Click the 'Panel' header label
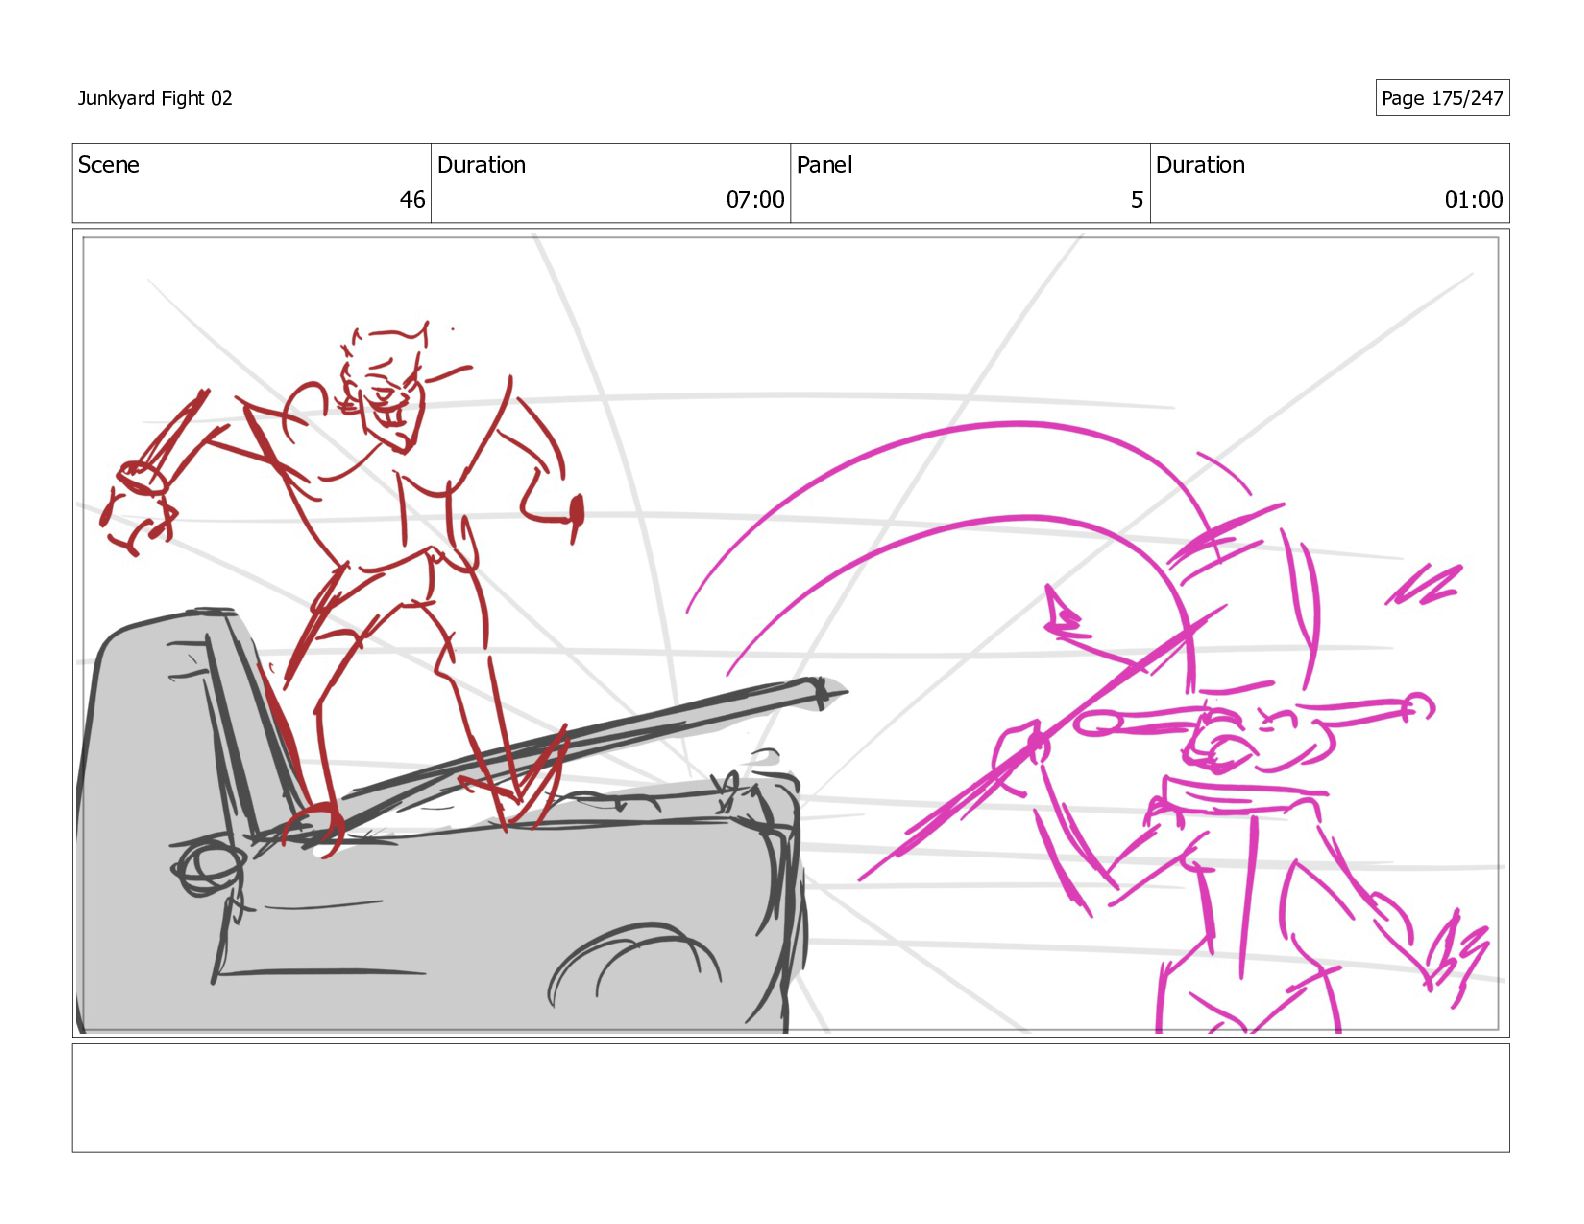The width and height of the screenshot is (1584, 1224). 825,165
